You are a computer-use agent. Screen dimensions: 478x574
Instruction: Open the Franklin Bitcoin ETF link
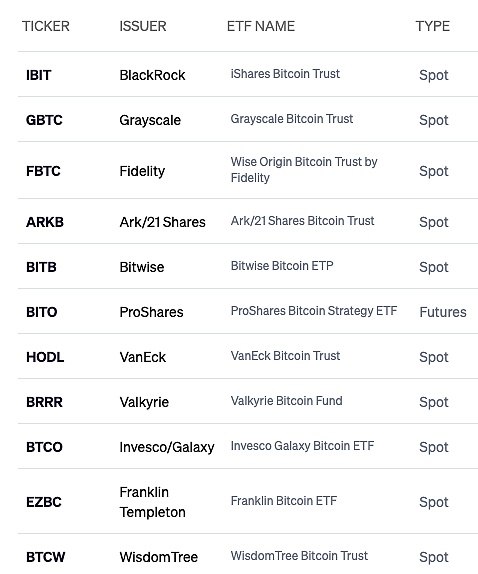tap(284, 501)
